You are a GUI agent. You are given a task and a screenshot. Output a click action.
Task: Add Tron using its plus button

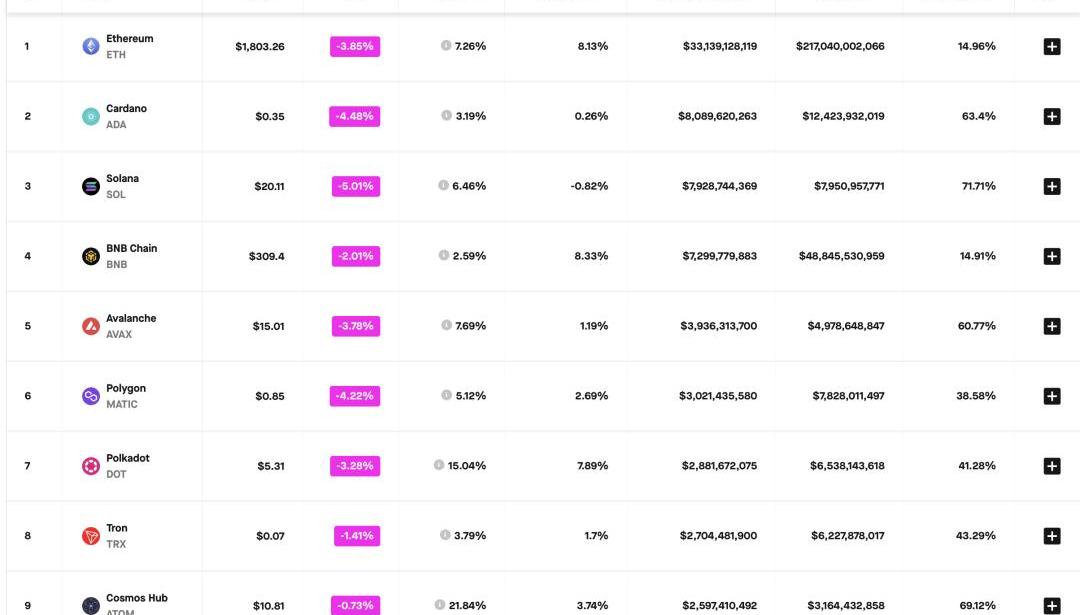tap(1051, 536)
